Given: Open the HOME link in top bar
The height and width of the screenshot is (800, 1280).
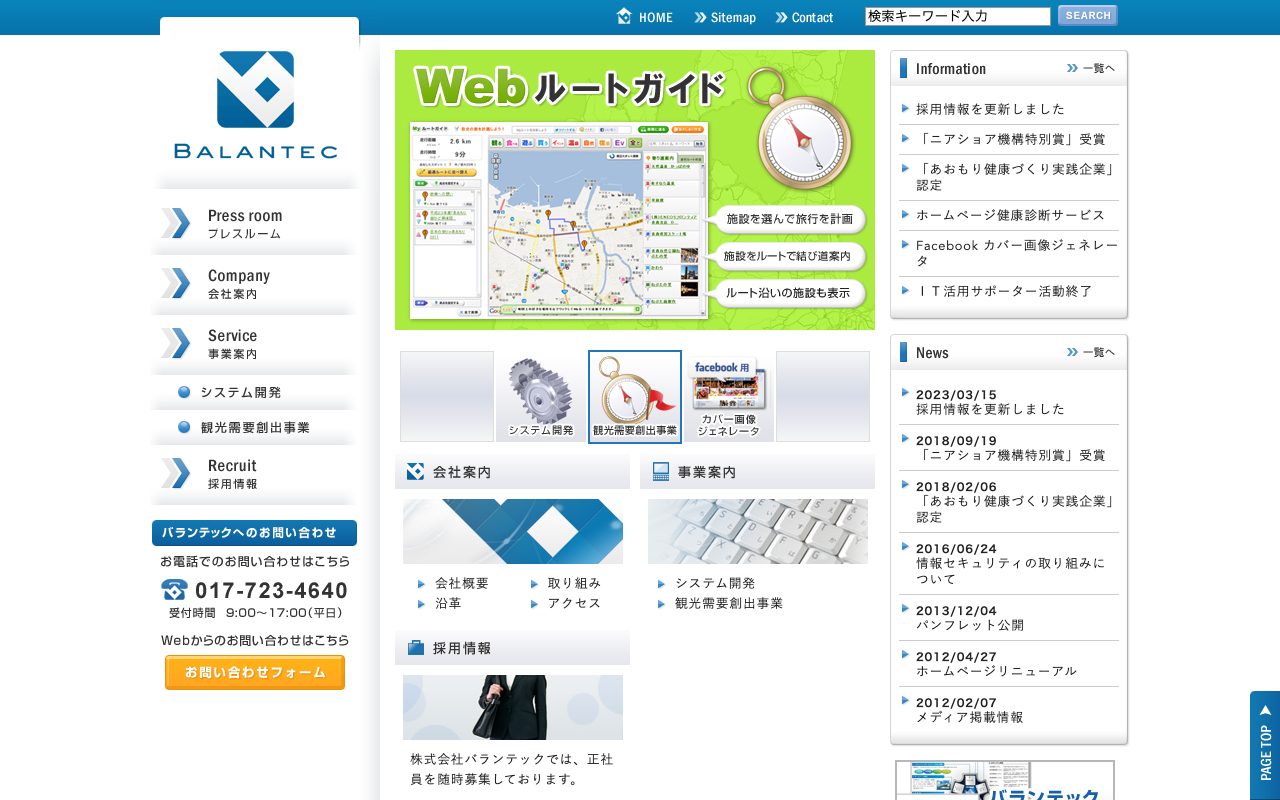Looking at the screenshot, I should pos(645,17).
